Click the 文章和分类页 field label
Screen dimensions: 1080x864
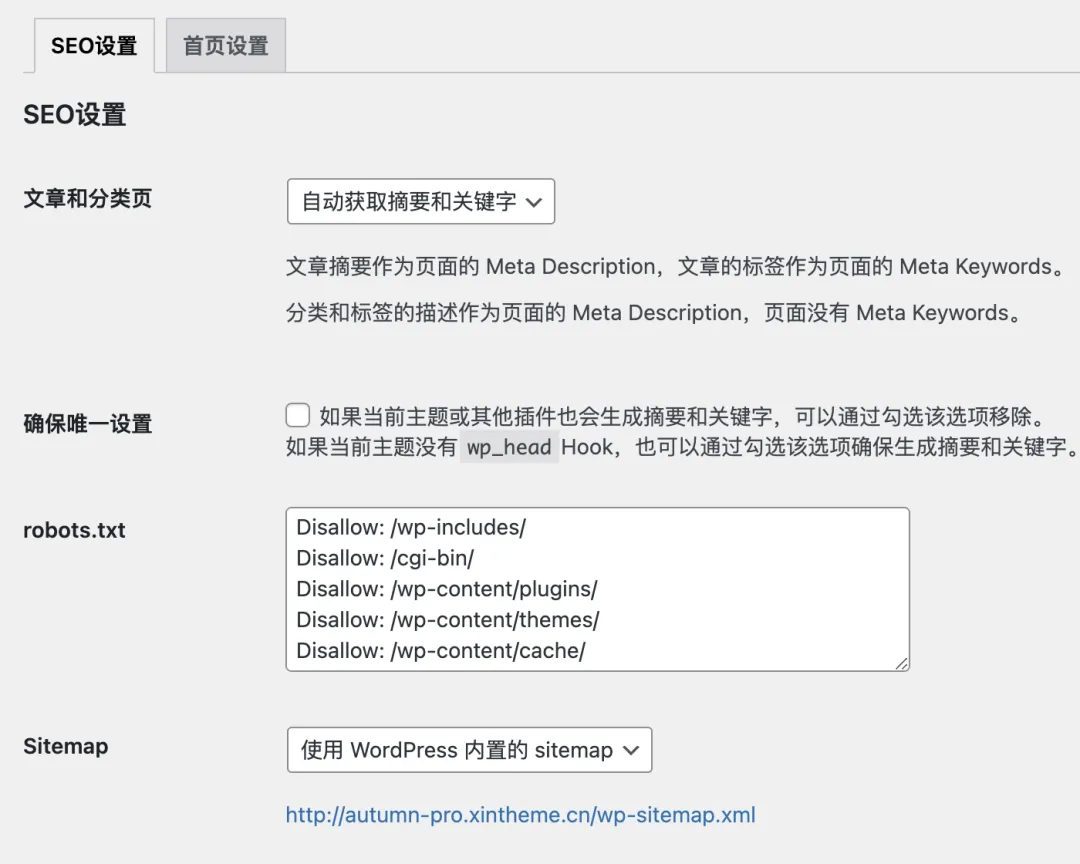click(x=87, y=198)
